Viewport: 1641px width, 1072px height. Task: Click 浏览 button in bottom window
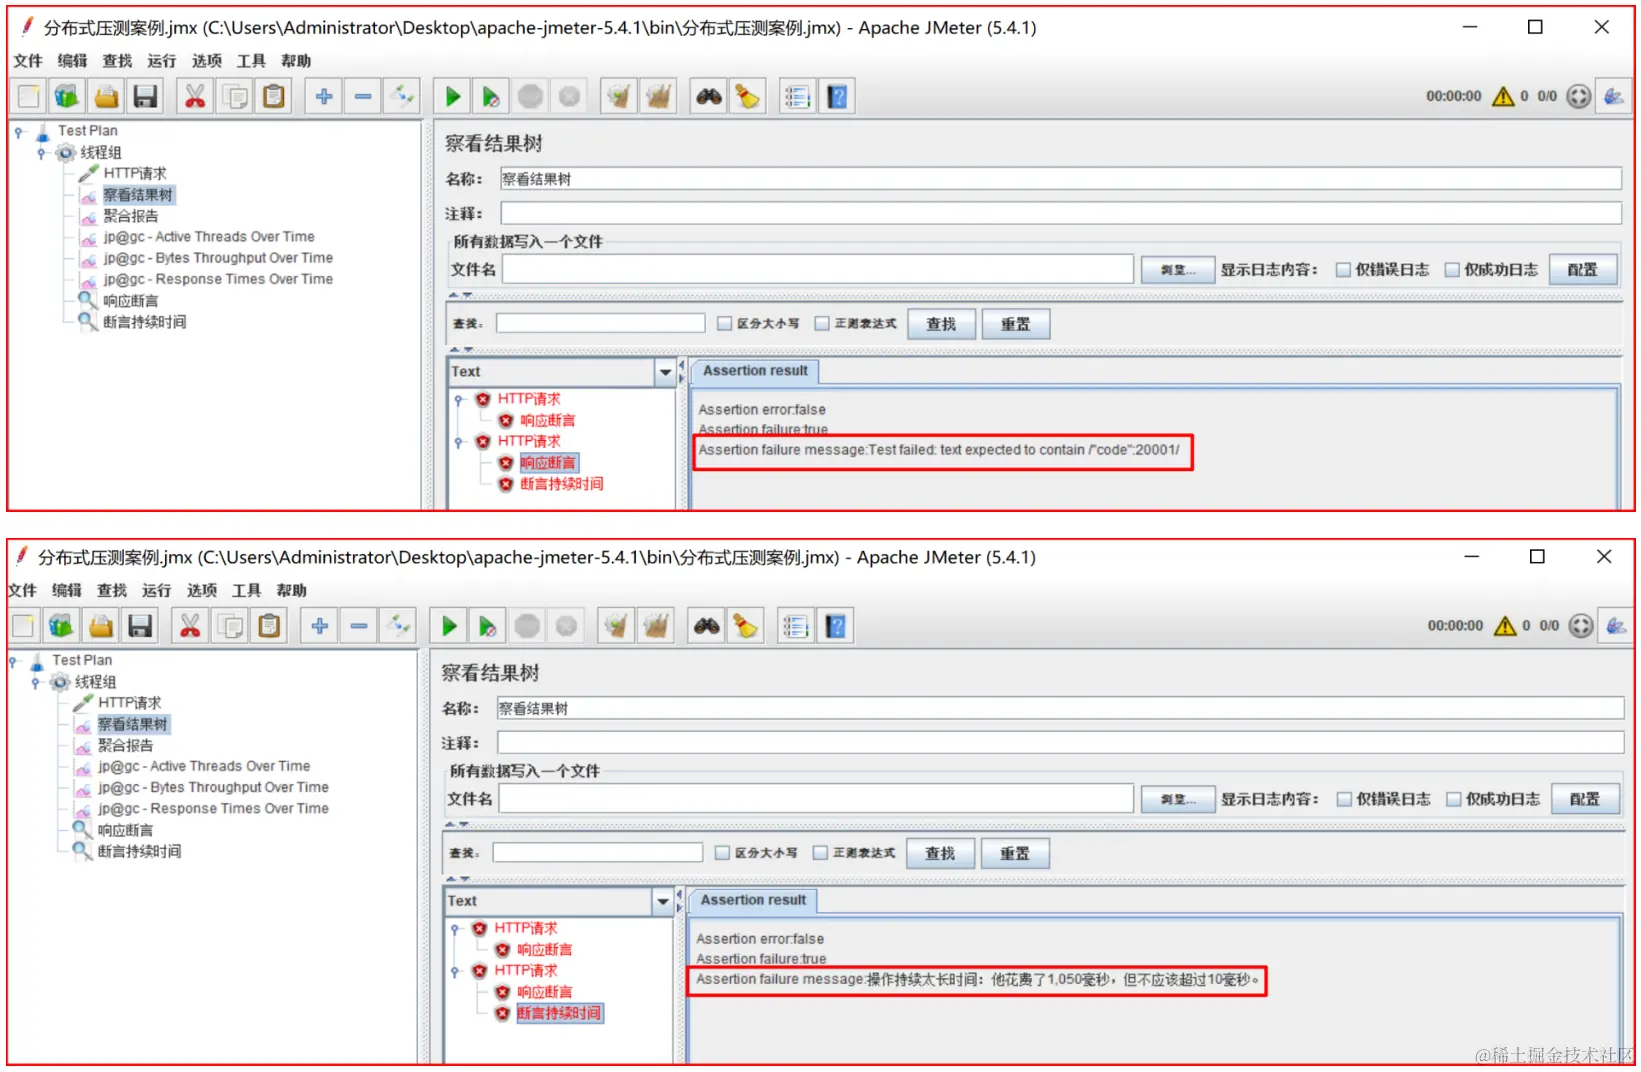click(x=1177, y=799)
